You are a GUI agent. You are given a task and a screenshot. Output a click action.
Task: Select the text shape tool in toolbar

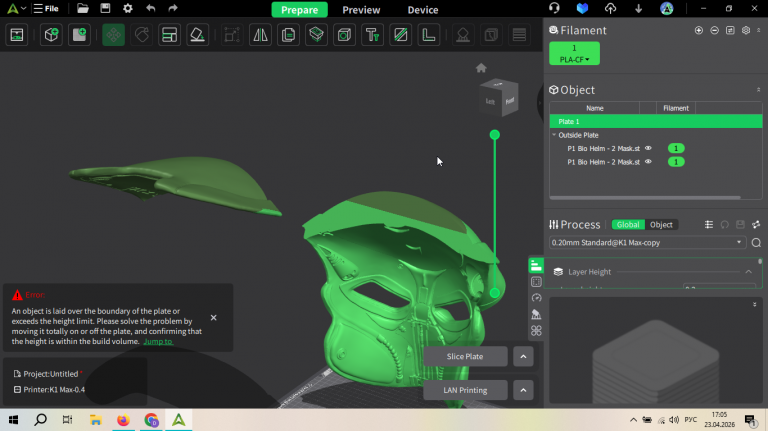(x=372, y=35)
